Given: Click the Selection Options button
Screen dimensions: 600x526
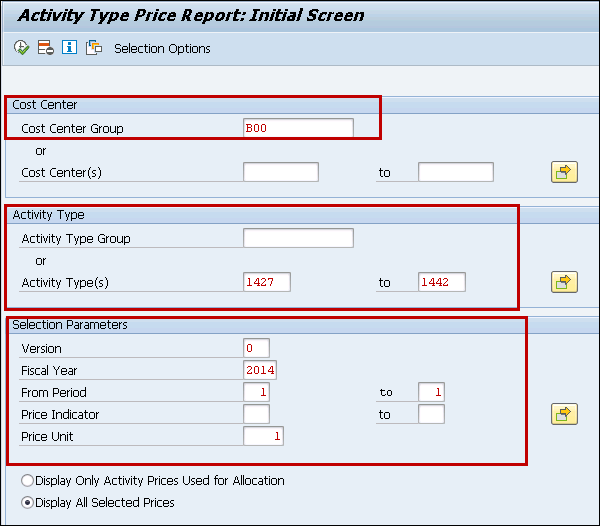Looking at the screenshot, I should [x=162, y=49].
